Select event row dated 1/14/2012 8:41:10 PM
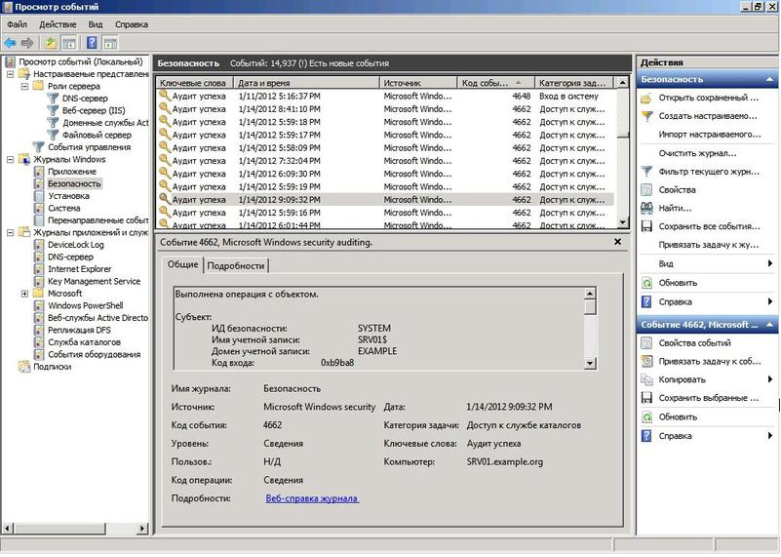This screenshot has width=781, height=557. [387, 109]
